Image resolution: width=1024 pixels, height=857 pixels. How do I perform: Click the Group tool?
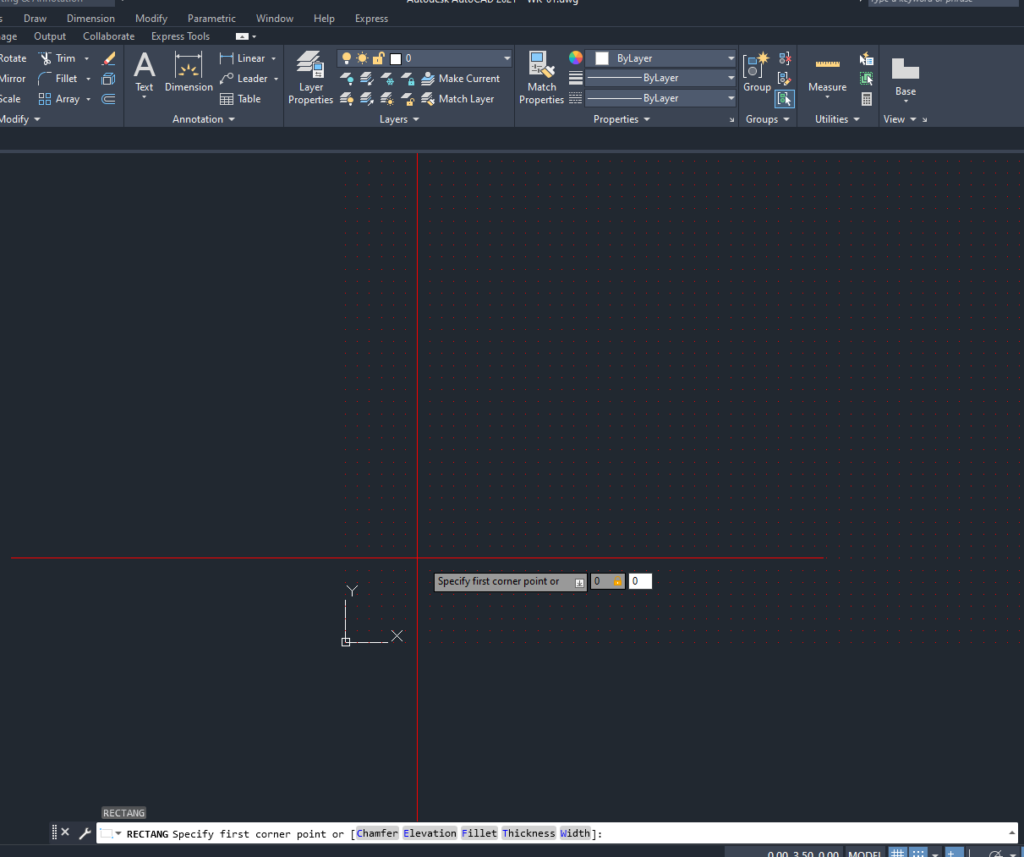(x=757, y=73)
